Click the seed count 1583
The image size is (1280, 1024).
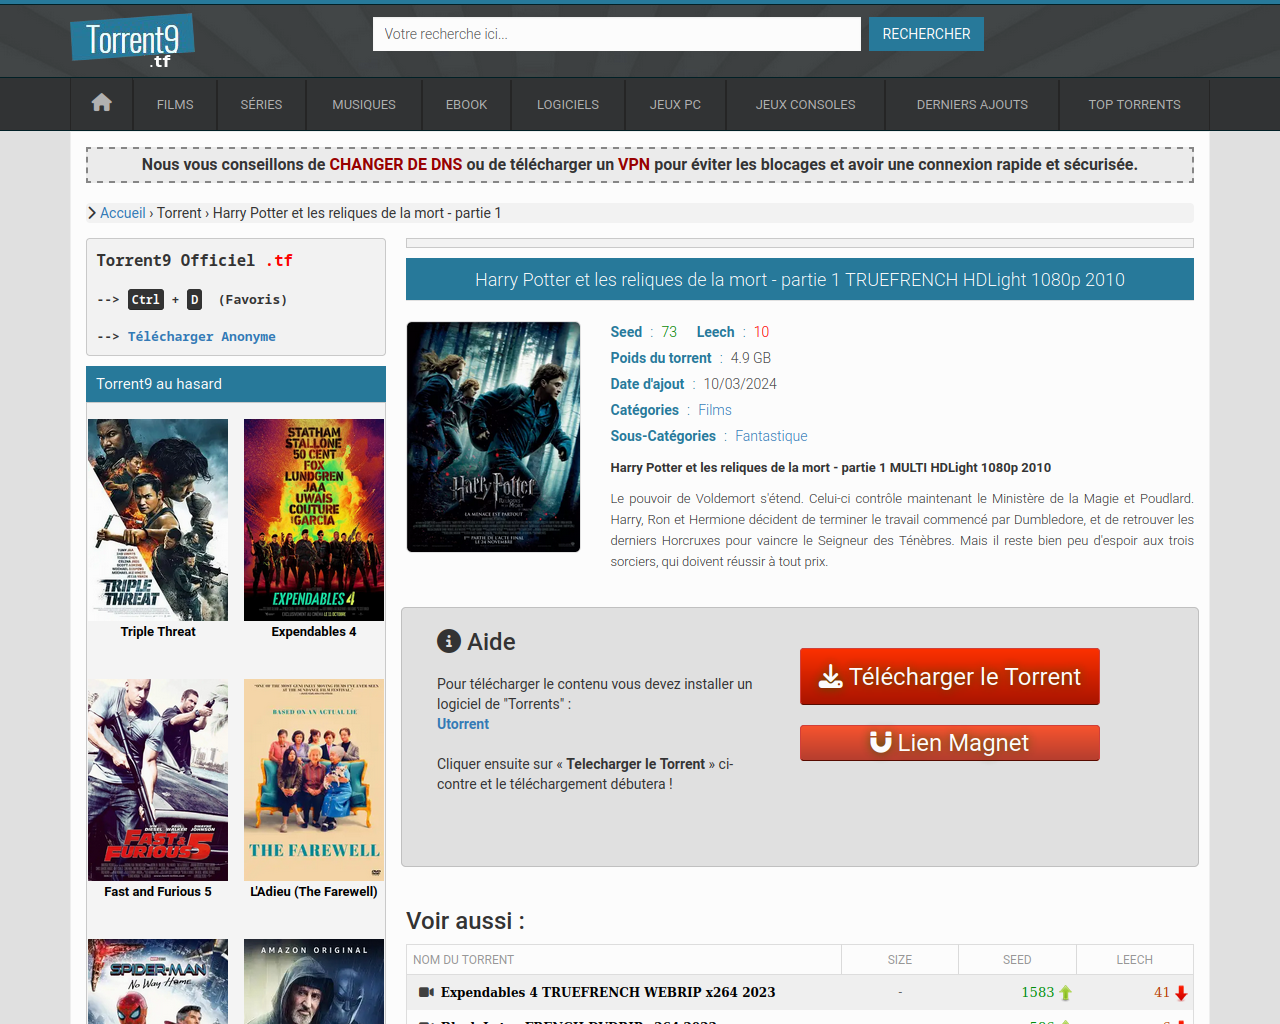click(1038, 992)
